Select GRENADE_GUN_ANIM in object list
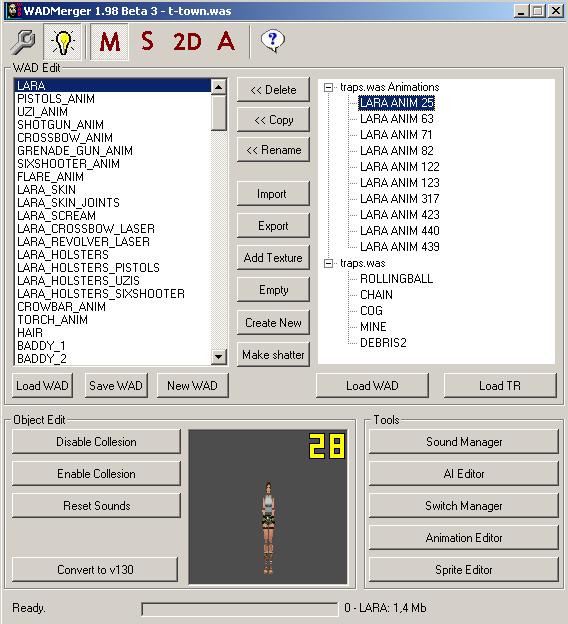The image size is (568, 624). tap(113, 151)
